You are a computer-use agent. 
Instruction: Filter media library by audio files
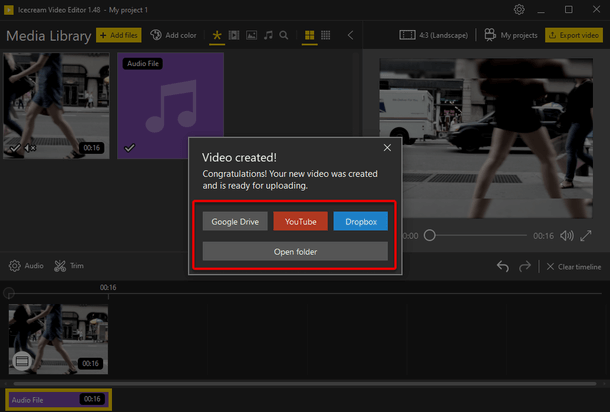[x=268, y=35]
